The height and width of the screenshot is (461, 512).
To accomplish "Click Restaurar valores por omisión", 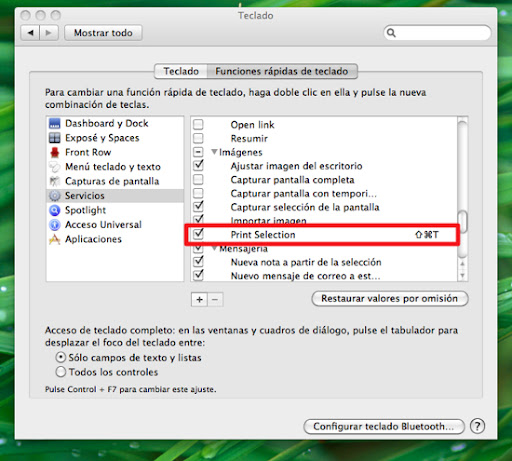I will pos(389,298).
